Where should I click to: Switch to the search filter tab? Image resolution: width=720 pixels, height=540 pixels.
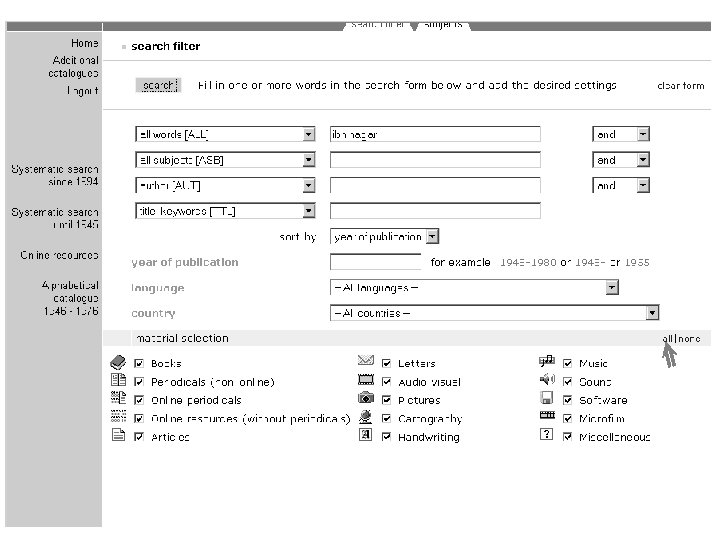[378, 25]
